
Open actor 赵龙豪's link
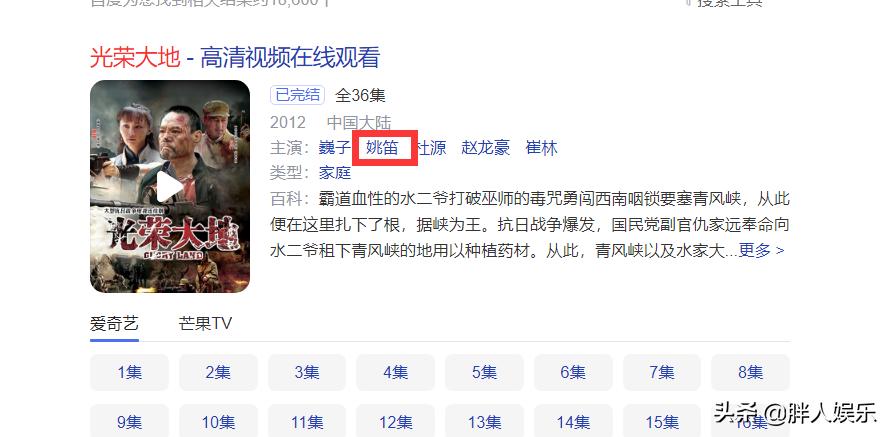[486, 148]
